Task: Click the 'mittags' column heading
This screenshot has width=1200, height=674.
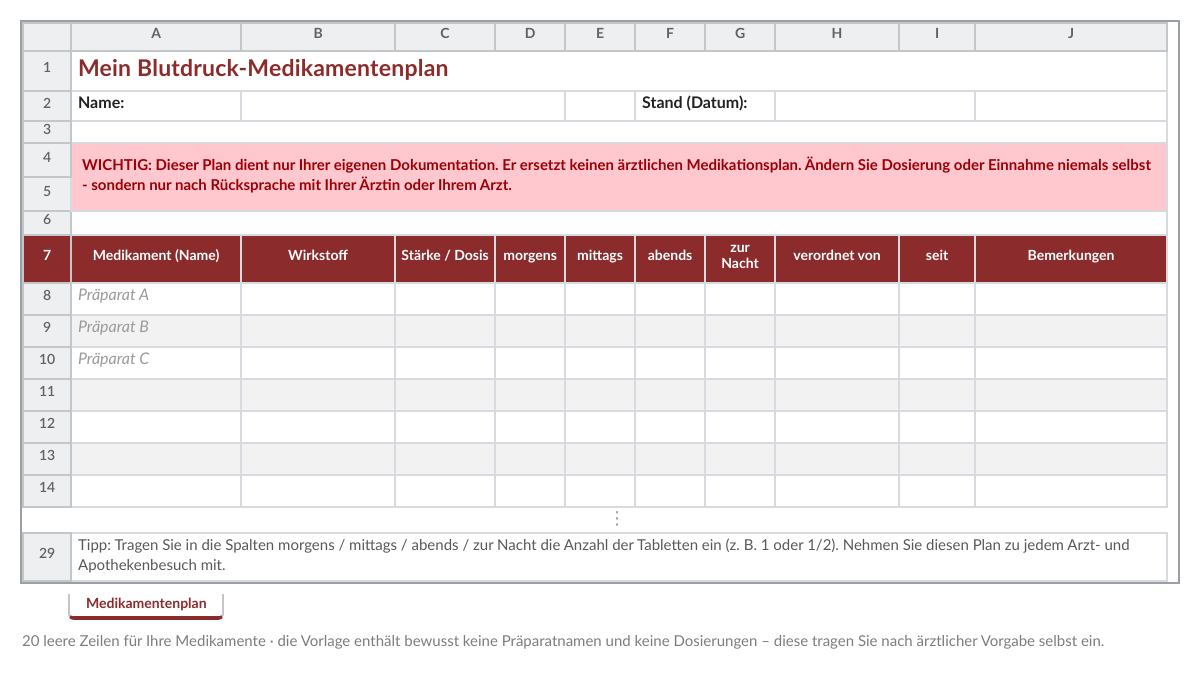Action: pos(600,257)
